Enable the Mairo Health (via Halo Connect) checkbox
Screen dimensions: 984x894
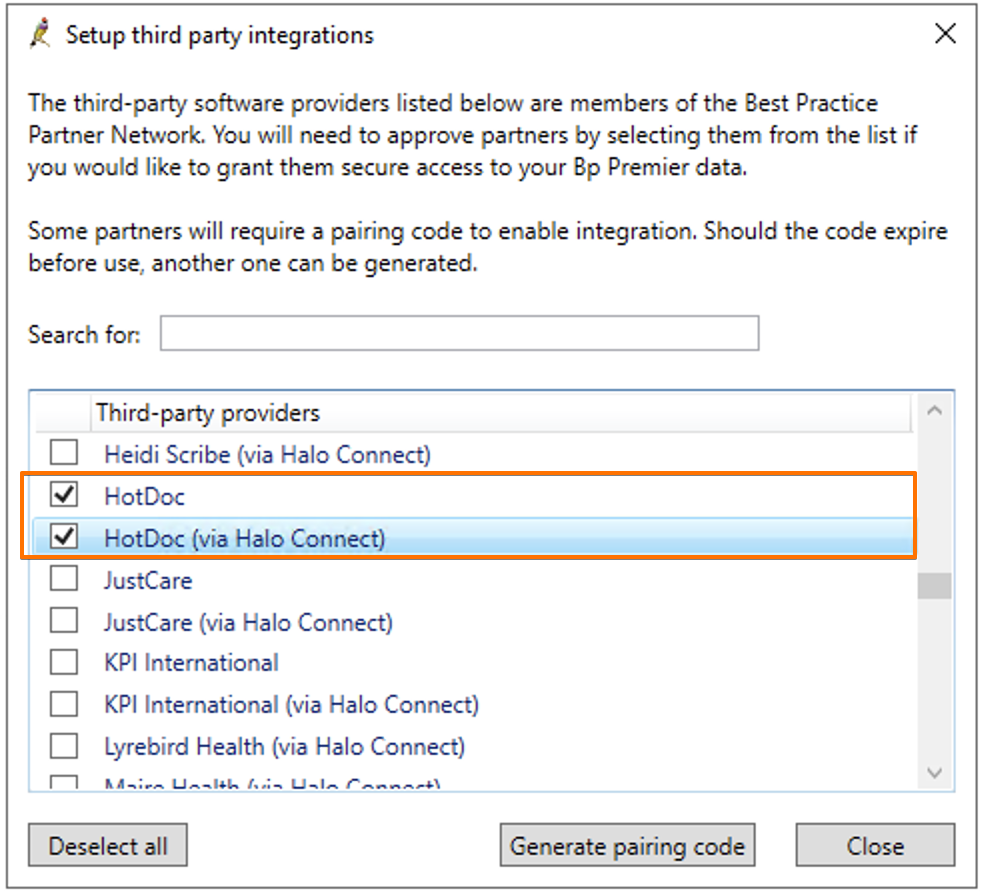click(x=63, y=784)
